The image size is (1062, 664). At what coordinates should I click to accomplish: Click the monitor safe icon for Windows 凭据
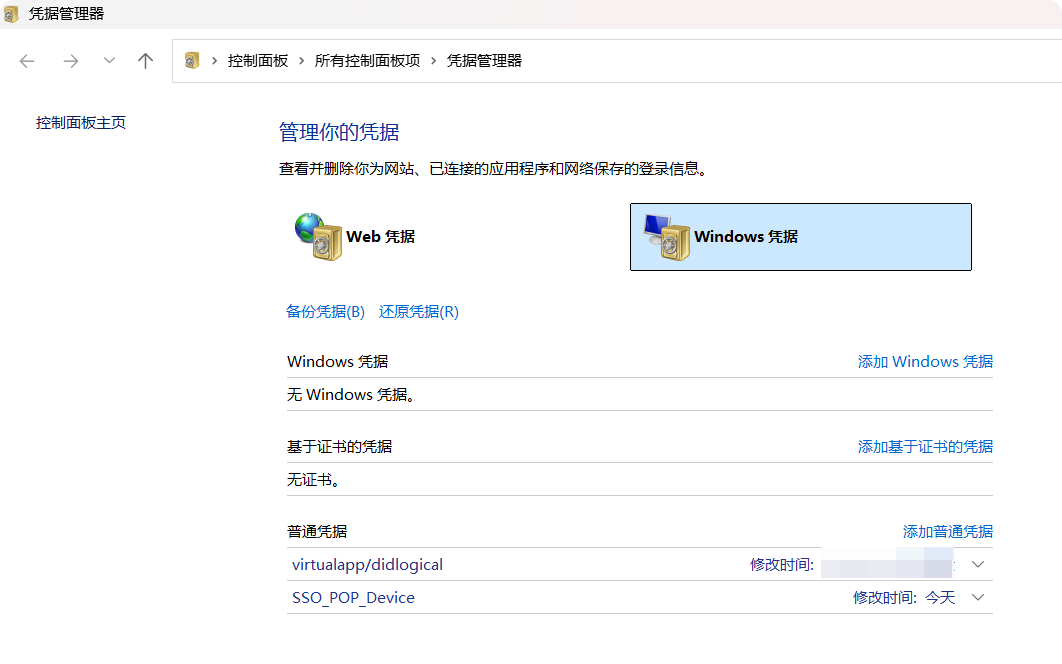[666, 236]
